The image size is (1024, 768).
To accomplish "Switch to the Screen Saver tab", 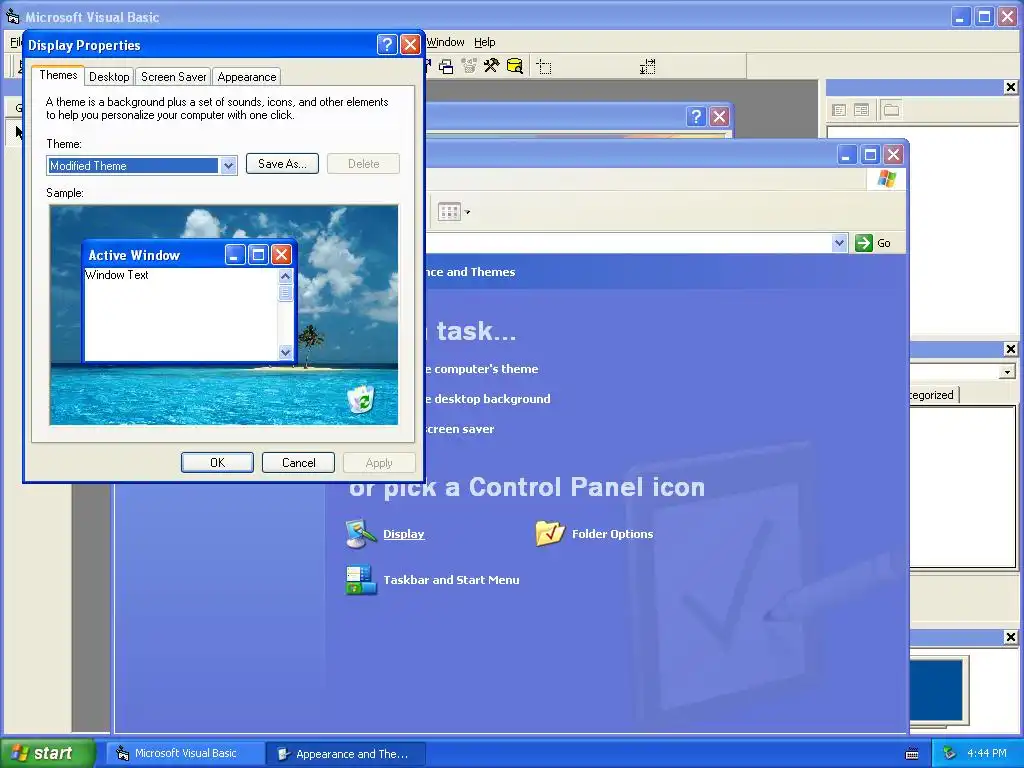I will [174, 76].
